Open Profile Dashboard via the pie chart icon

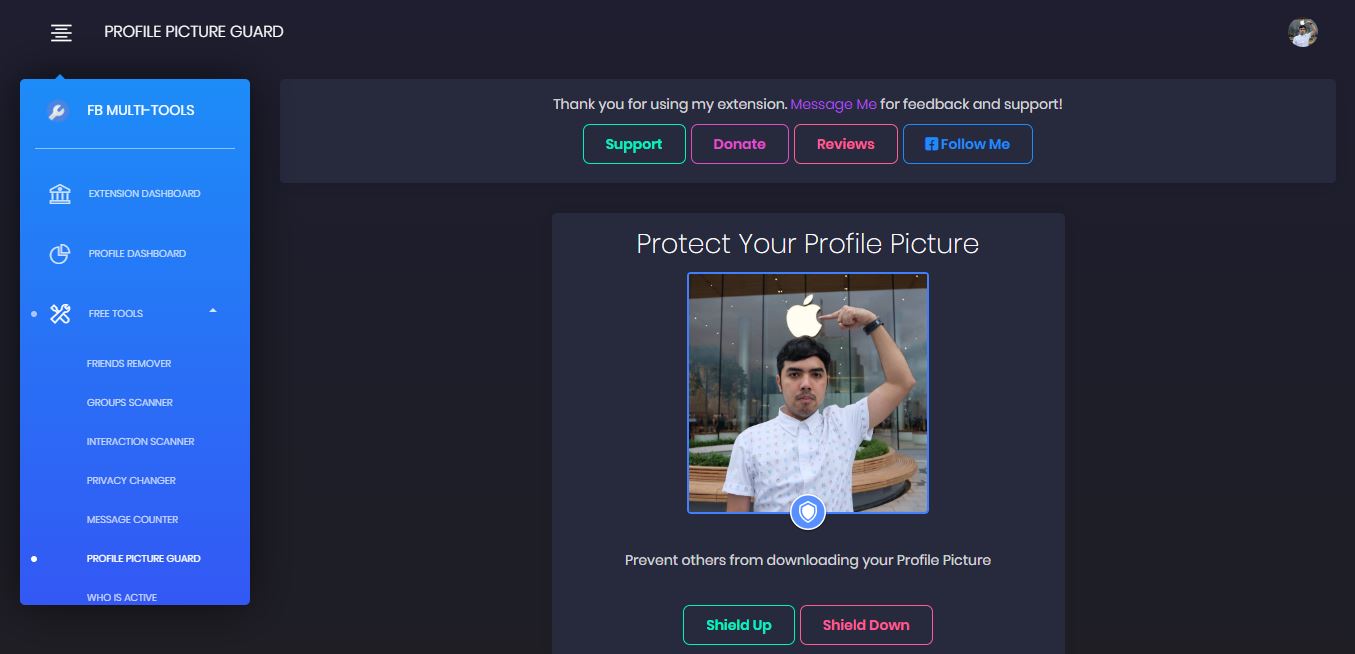pyautogui.click(x=60, y=253)
